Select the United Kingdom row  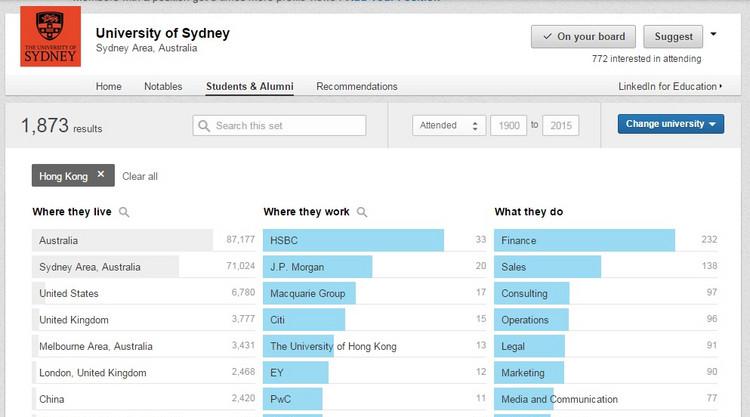[143, 319]
